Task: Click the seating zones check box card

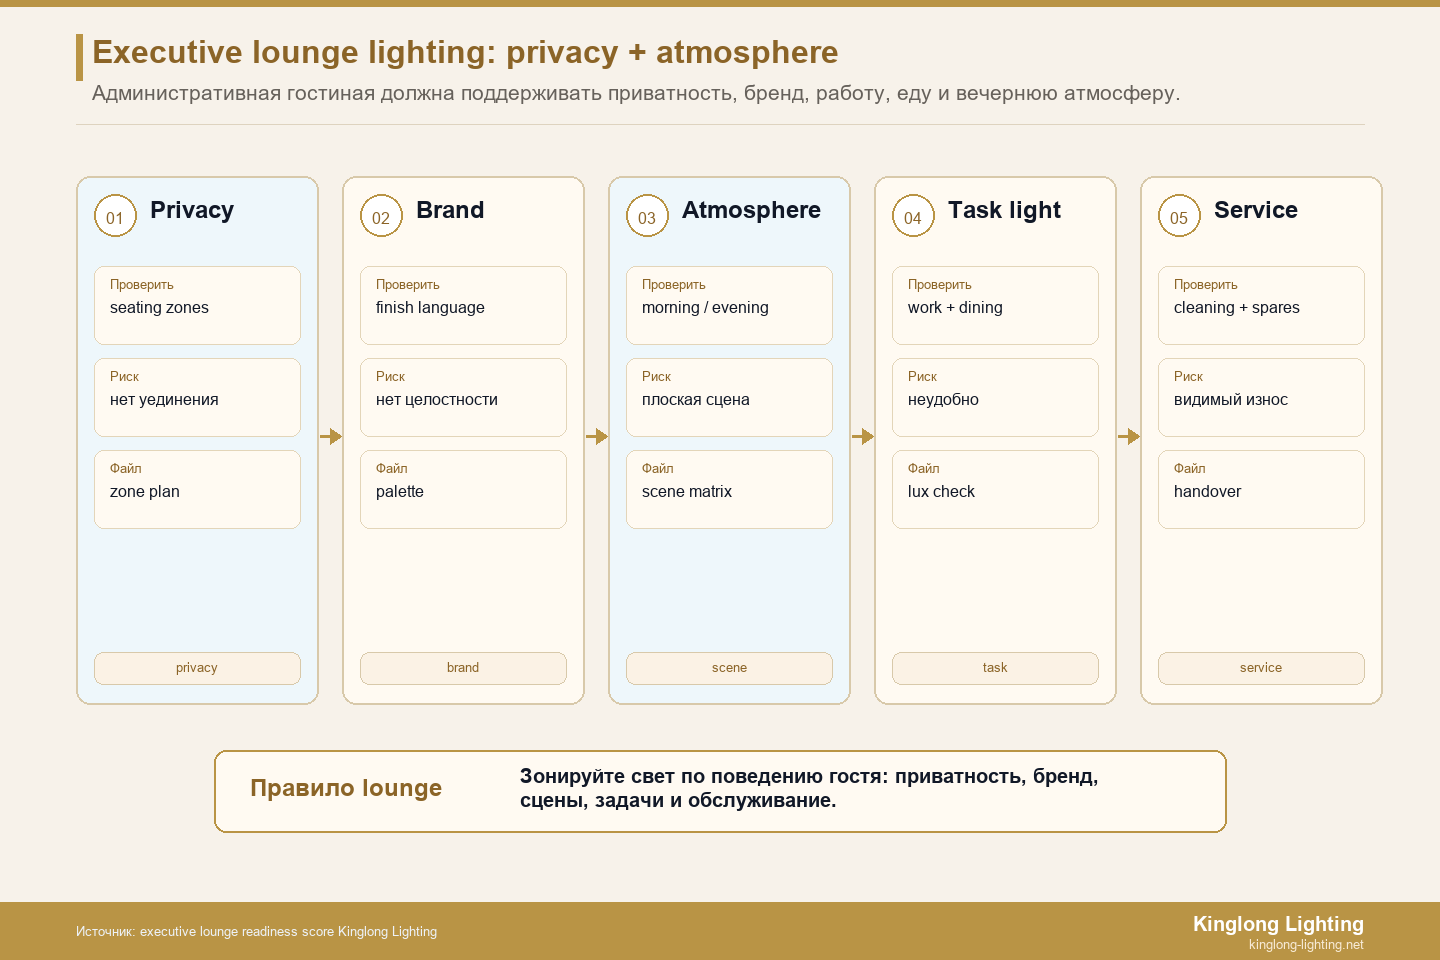Action: [197, 305]
